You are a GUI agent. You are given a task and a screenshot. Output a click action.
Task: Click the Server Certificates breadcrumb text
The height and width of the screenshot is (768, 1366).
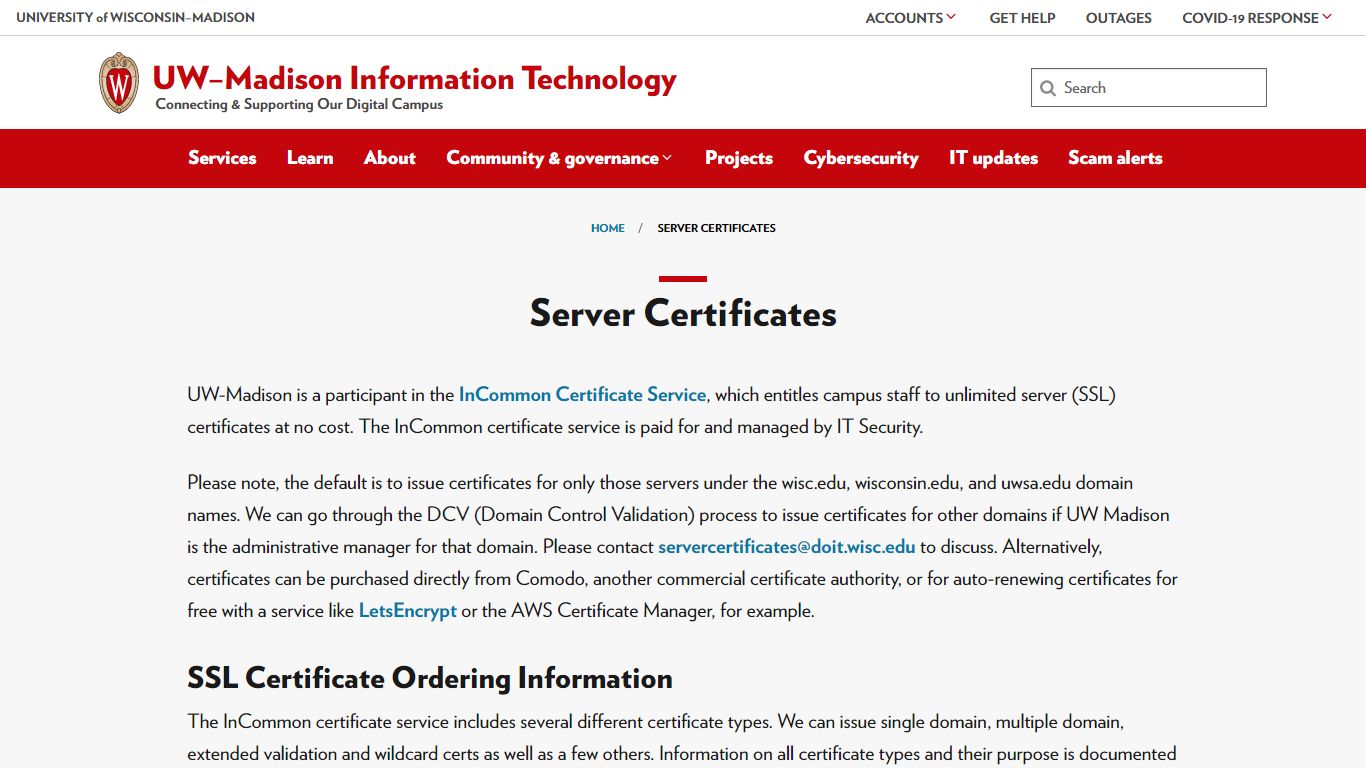(717, 228)
